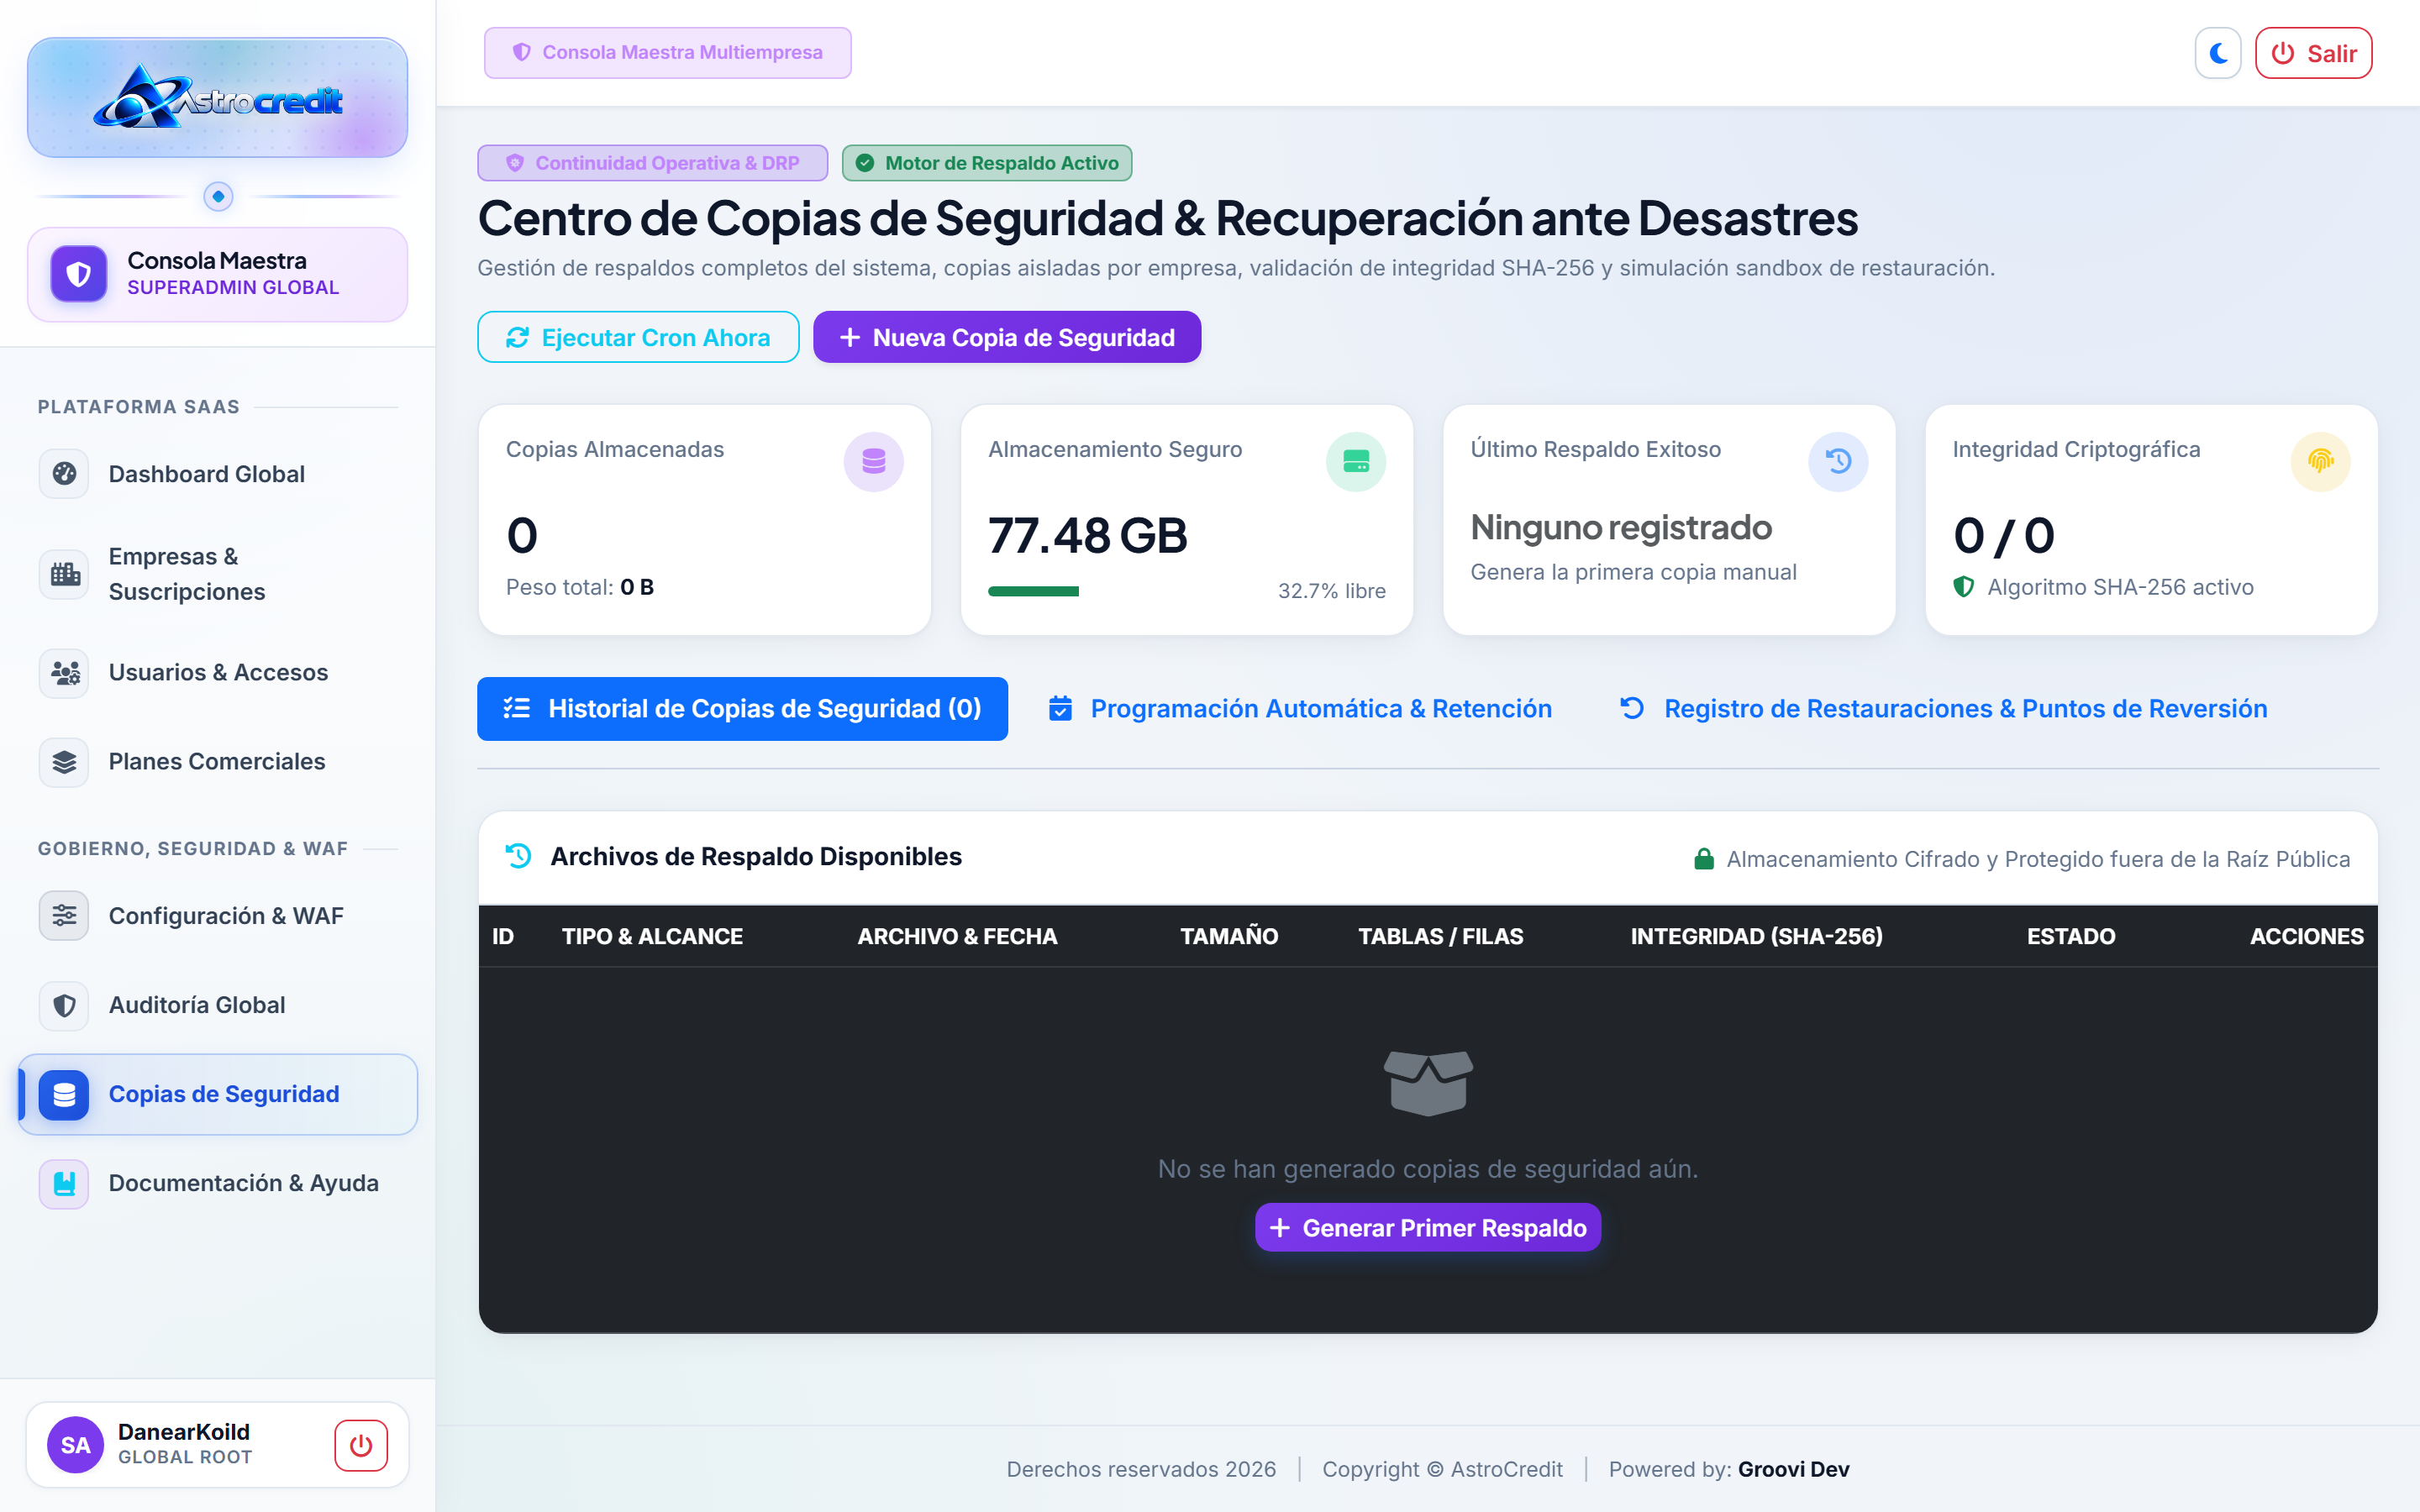The width and height of the screenshot is (2420, 1512).
Task: Click Generar Primer Respaldo button
Action: (1428, 1228)
